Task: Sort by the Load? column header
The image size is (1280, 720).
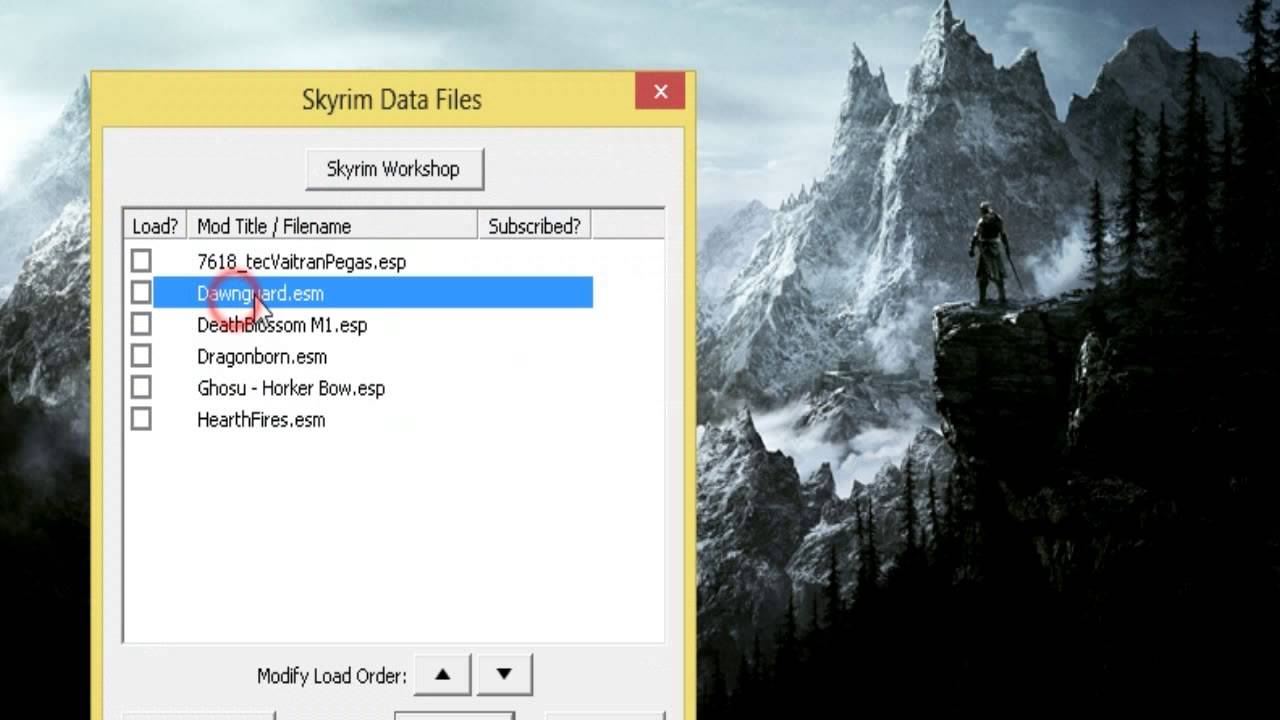Action: (155, 226)
